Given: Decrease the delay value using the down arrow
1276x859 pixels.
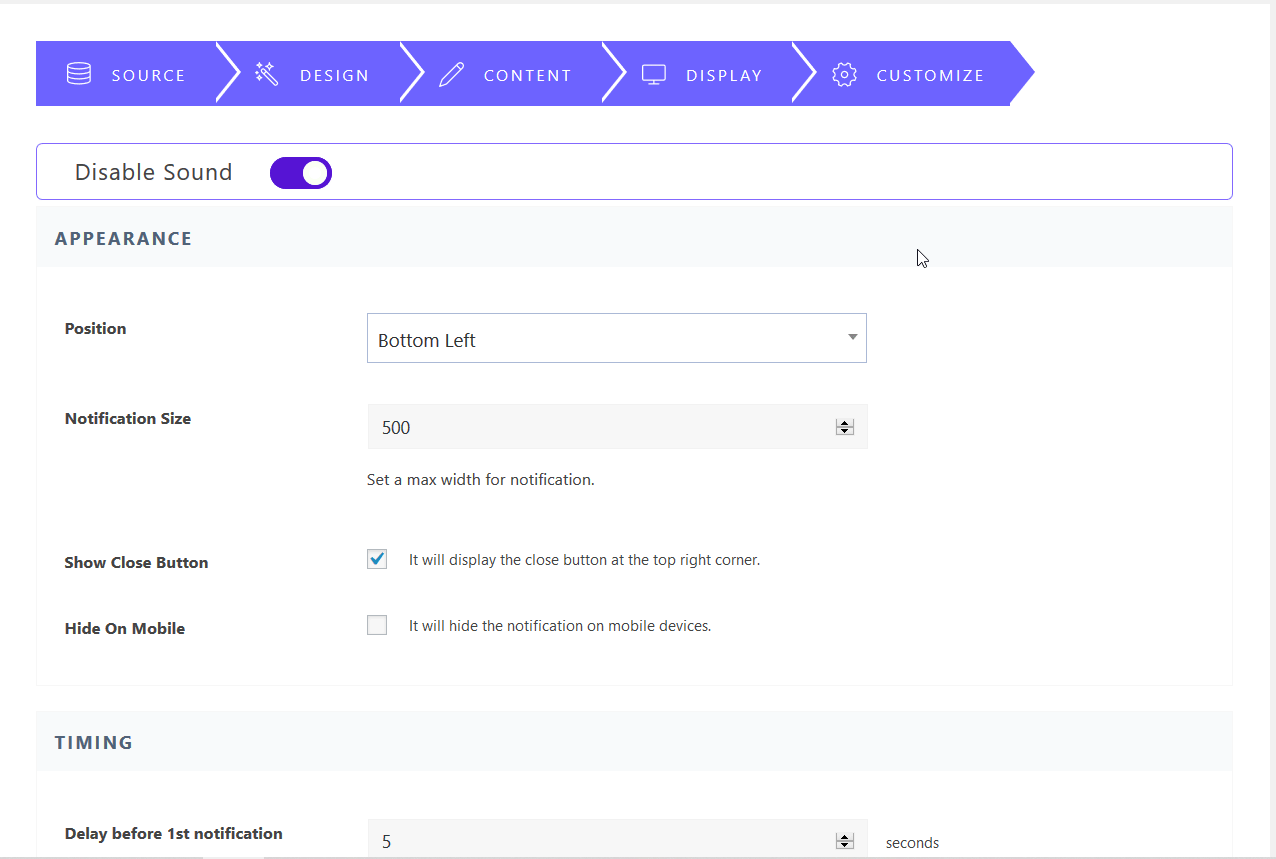Looking at the screenshot, I should pos(845,846).
